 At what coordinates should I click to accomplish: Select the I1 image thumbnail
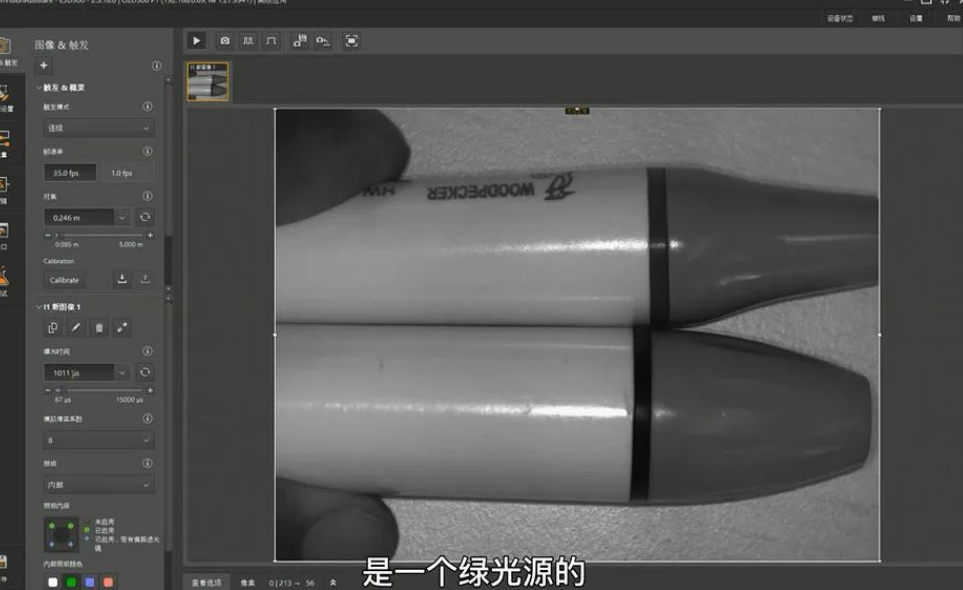point(209,82)
